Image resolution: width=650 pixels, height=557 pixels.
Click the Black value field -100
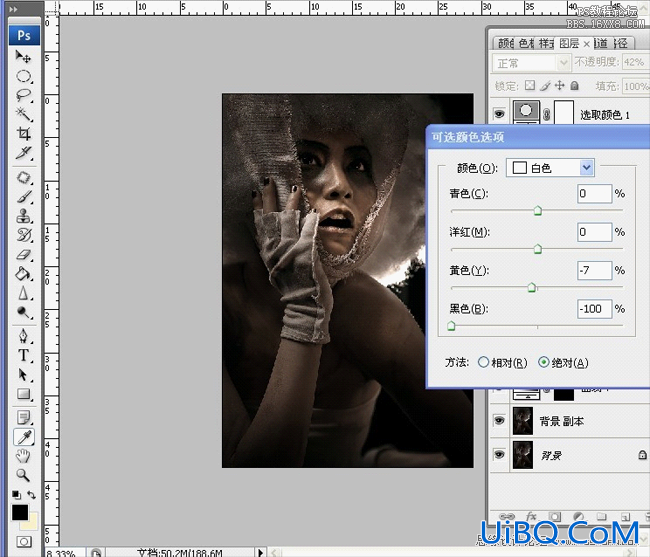tap(594, 309)
